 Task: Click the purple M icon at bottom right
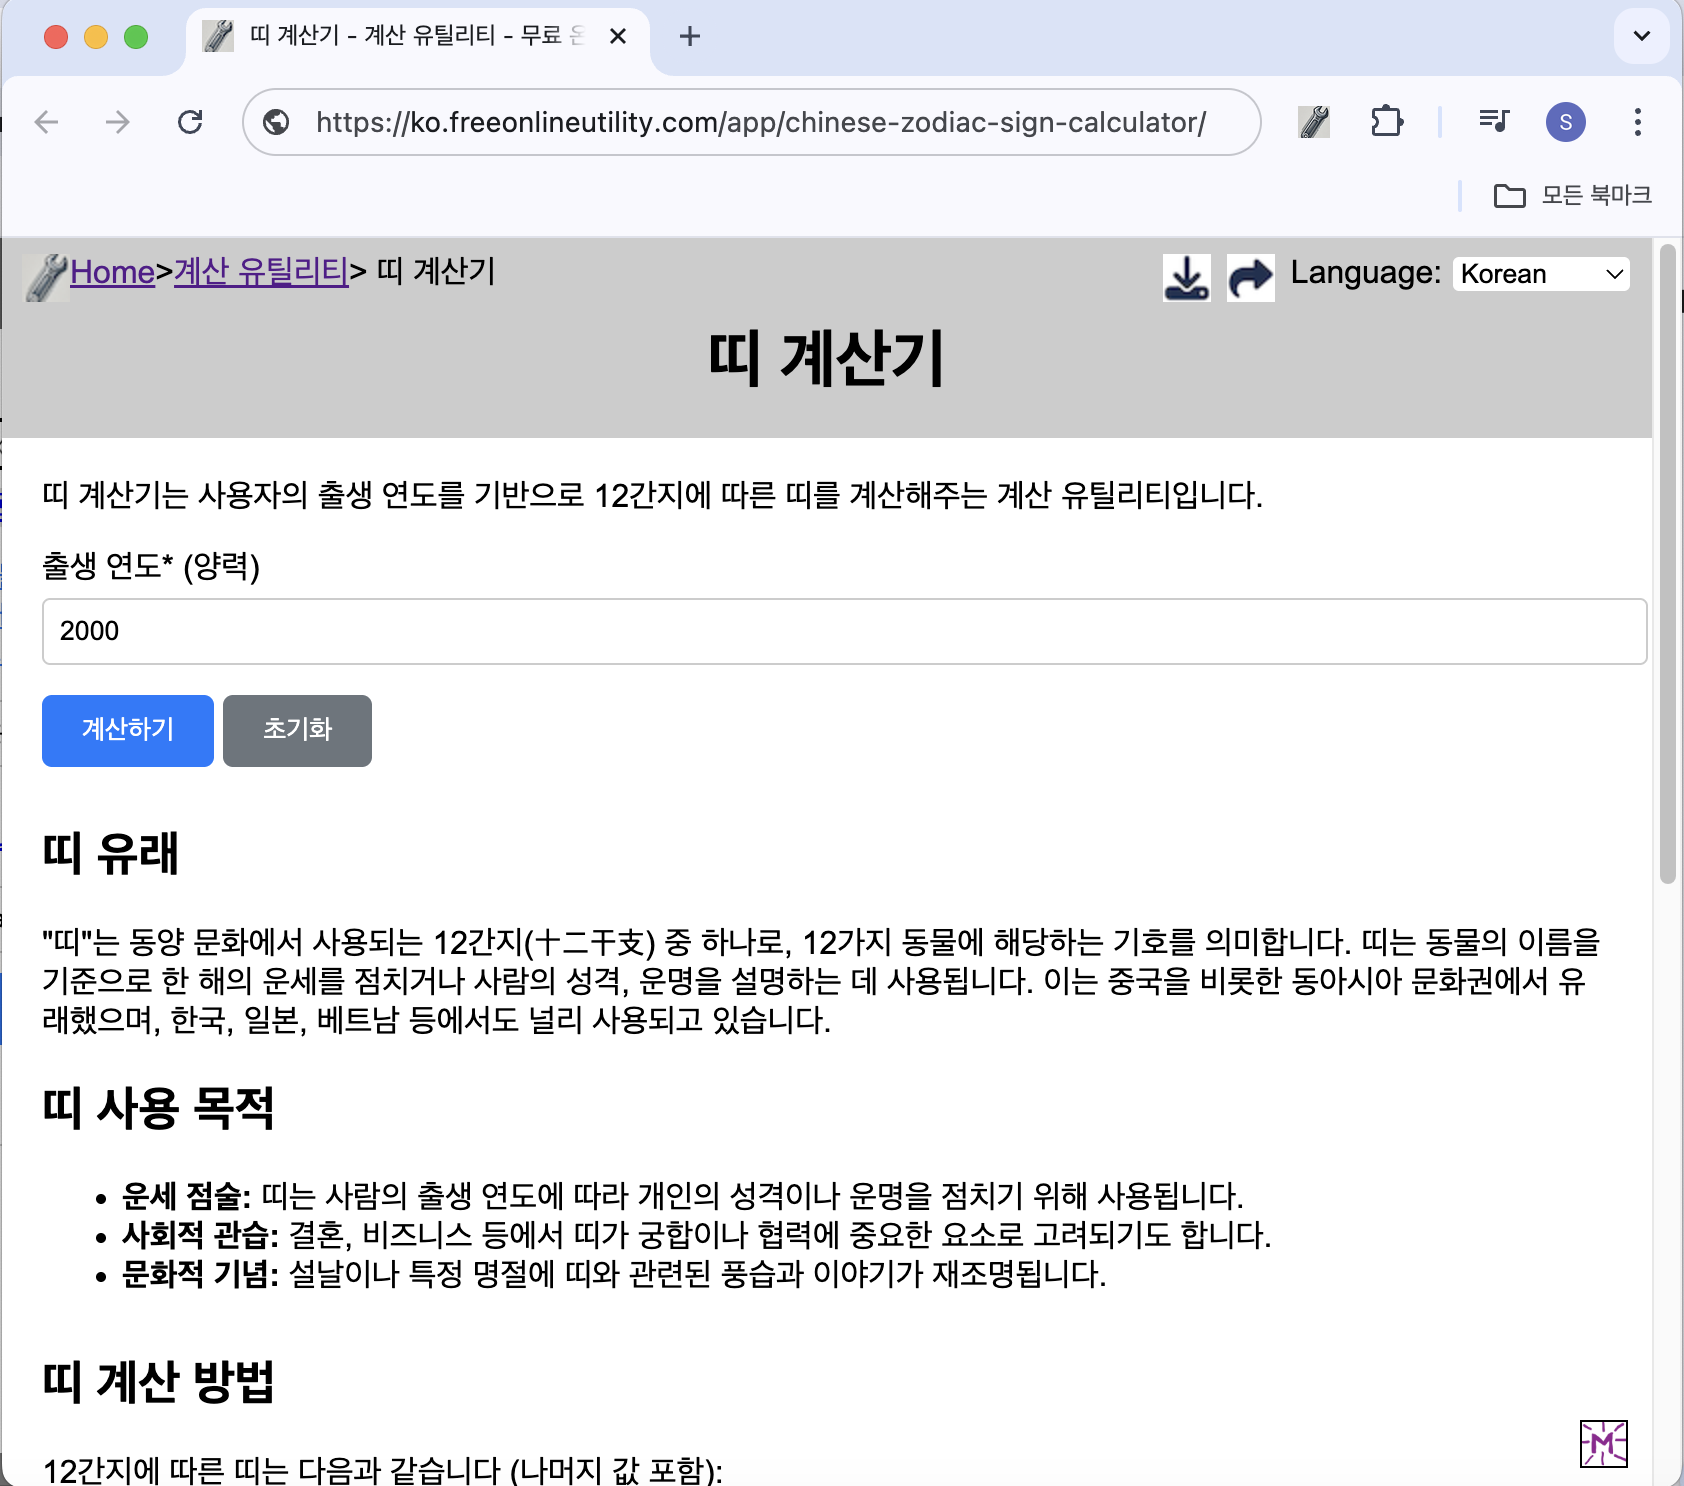pos(1603,1444)
